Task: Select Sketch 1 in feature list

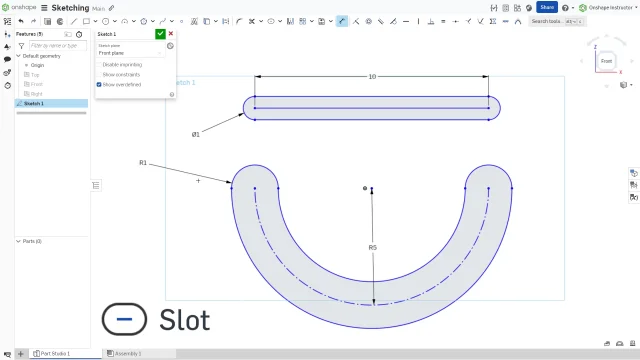Action: (x=51, y=104)
